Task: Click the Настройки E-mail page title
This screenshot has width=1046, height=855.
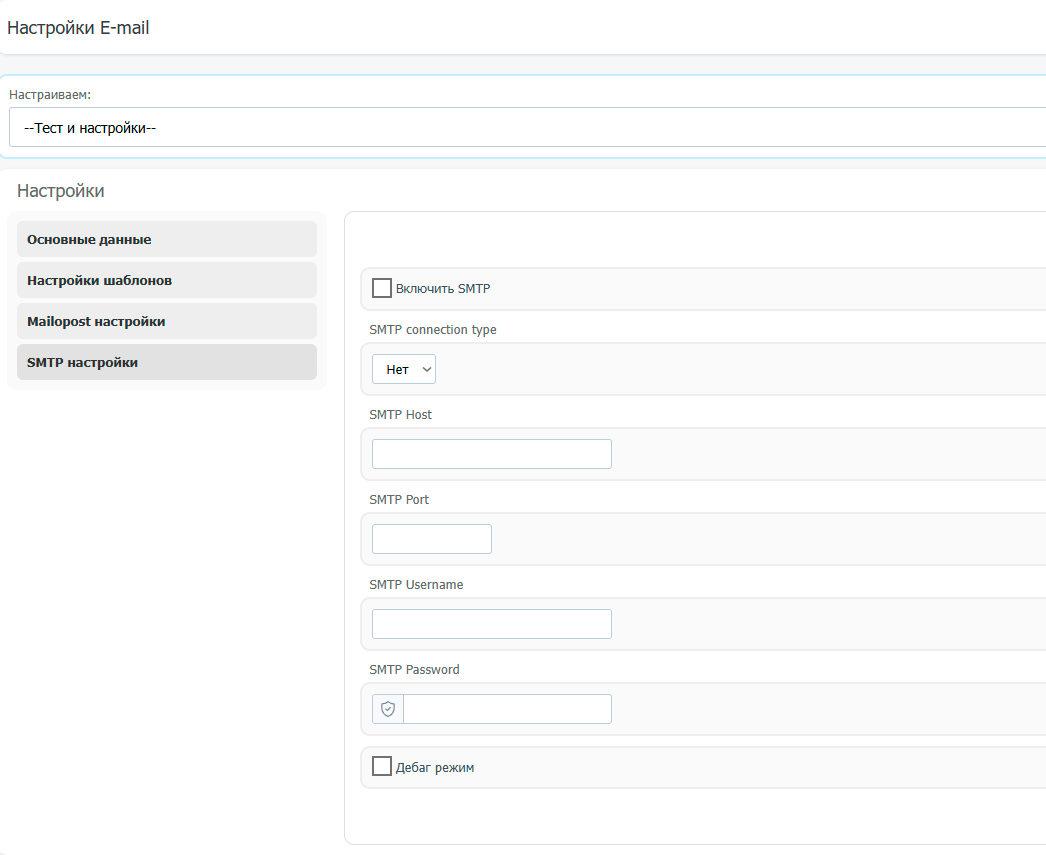Action: pyautogui.click(x=78, y=28)
